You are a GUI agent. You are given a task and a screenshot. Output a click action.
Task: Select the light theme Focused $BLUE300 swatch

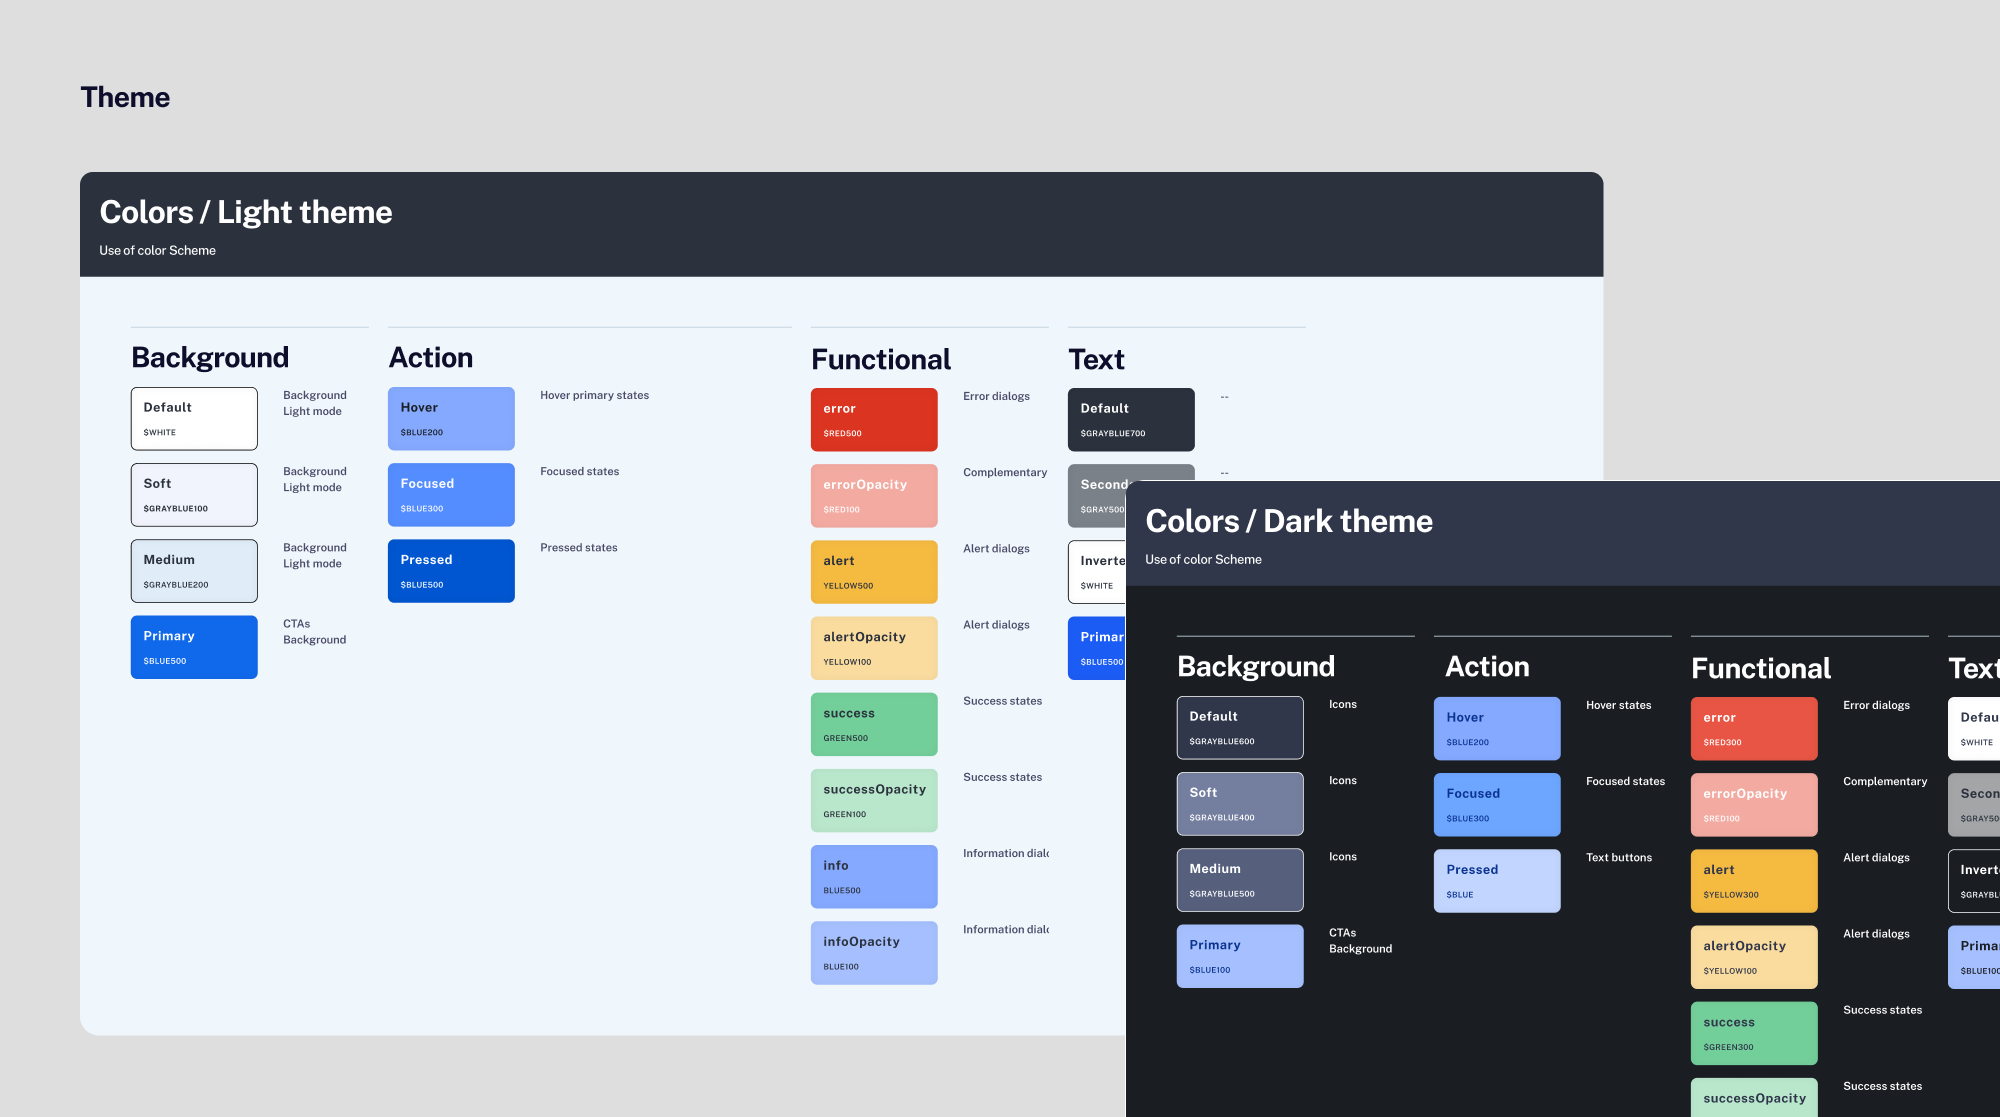point(451,495)
